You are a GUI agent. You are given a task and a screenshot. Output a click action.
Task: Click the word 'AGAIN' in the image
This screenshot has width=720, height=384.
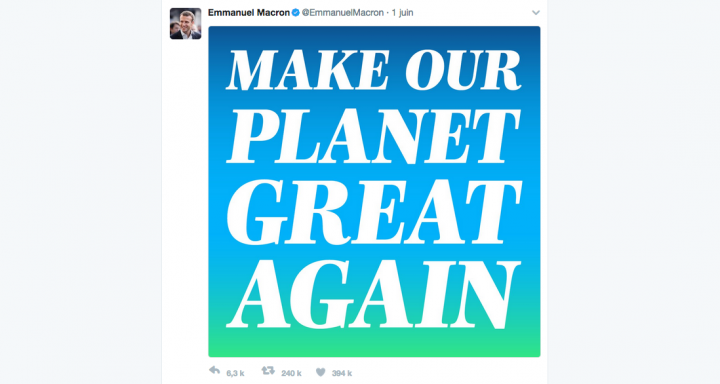[x=373, y=294]
